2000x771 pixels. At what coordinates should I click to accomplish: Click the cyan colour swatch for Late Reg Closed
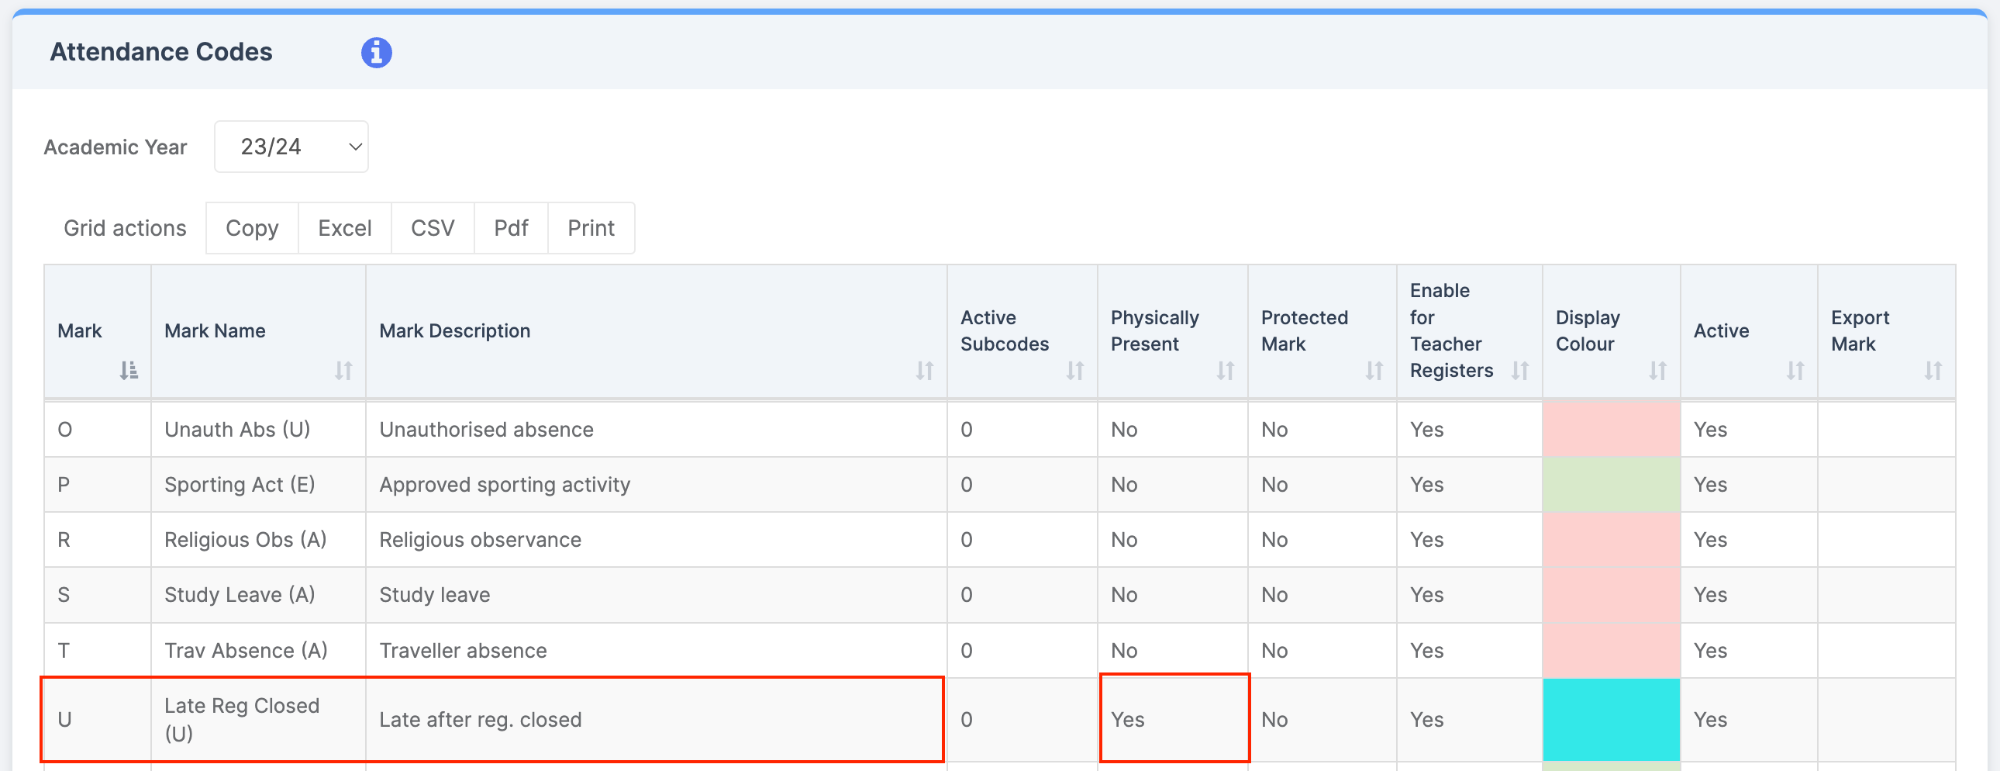click(1611, 720)
